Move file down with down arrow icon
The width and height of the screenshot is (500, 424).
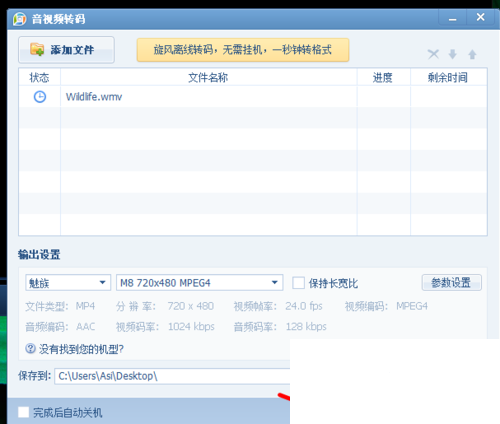453,54
